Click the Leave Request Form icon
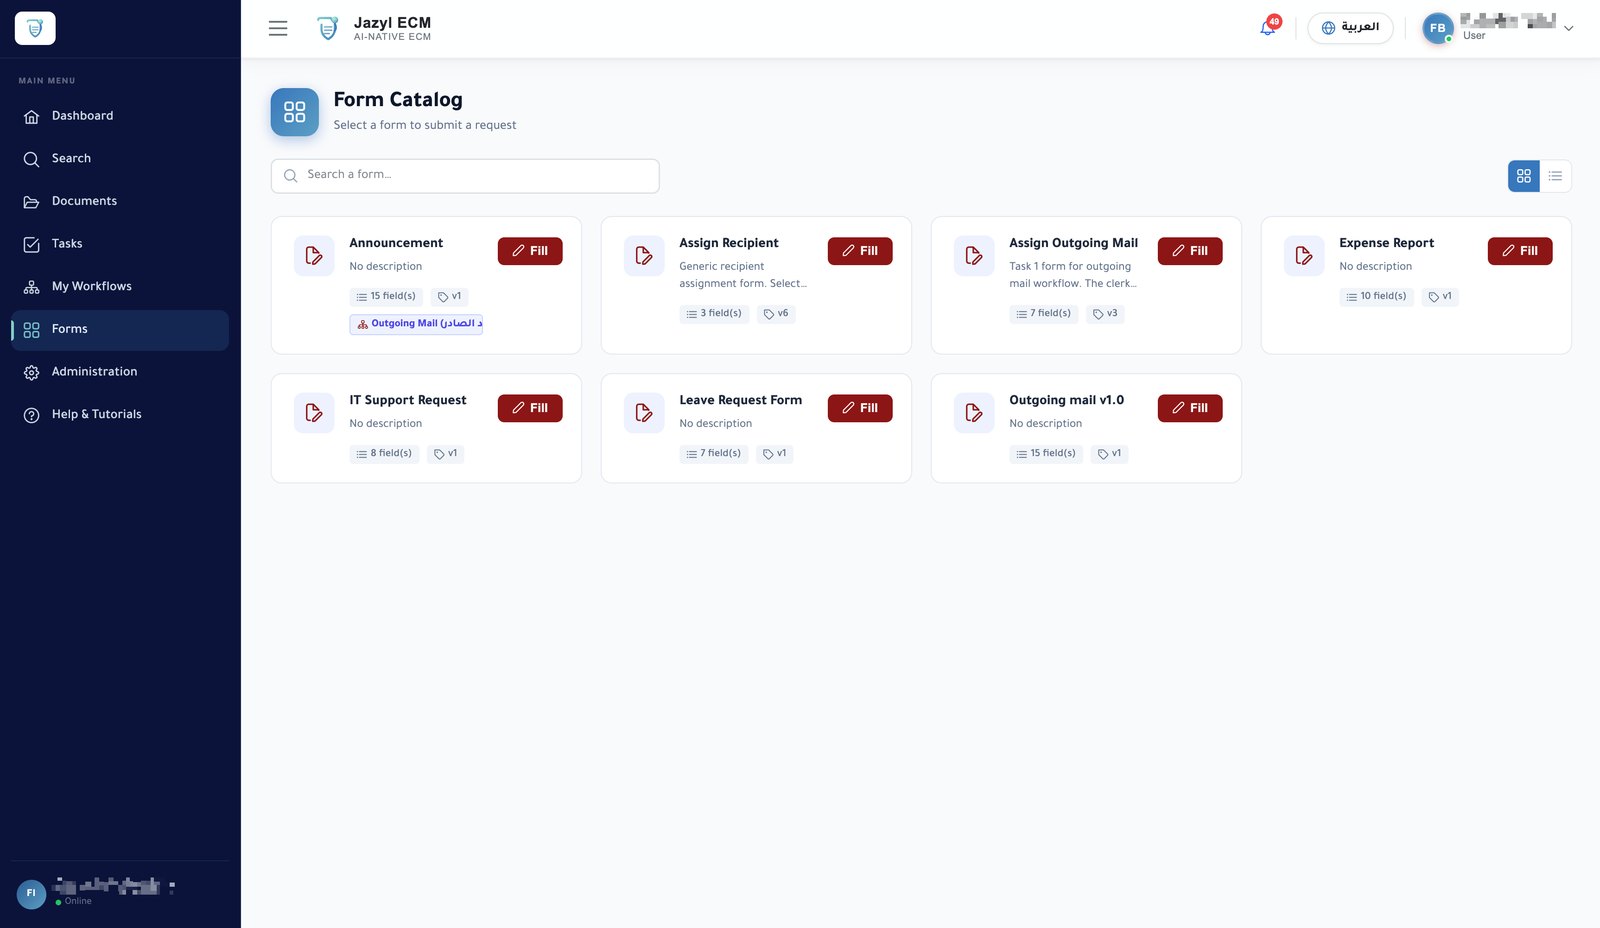 pyautogui.click(x=644, y=413)
